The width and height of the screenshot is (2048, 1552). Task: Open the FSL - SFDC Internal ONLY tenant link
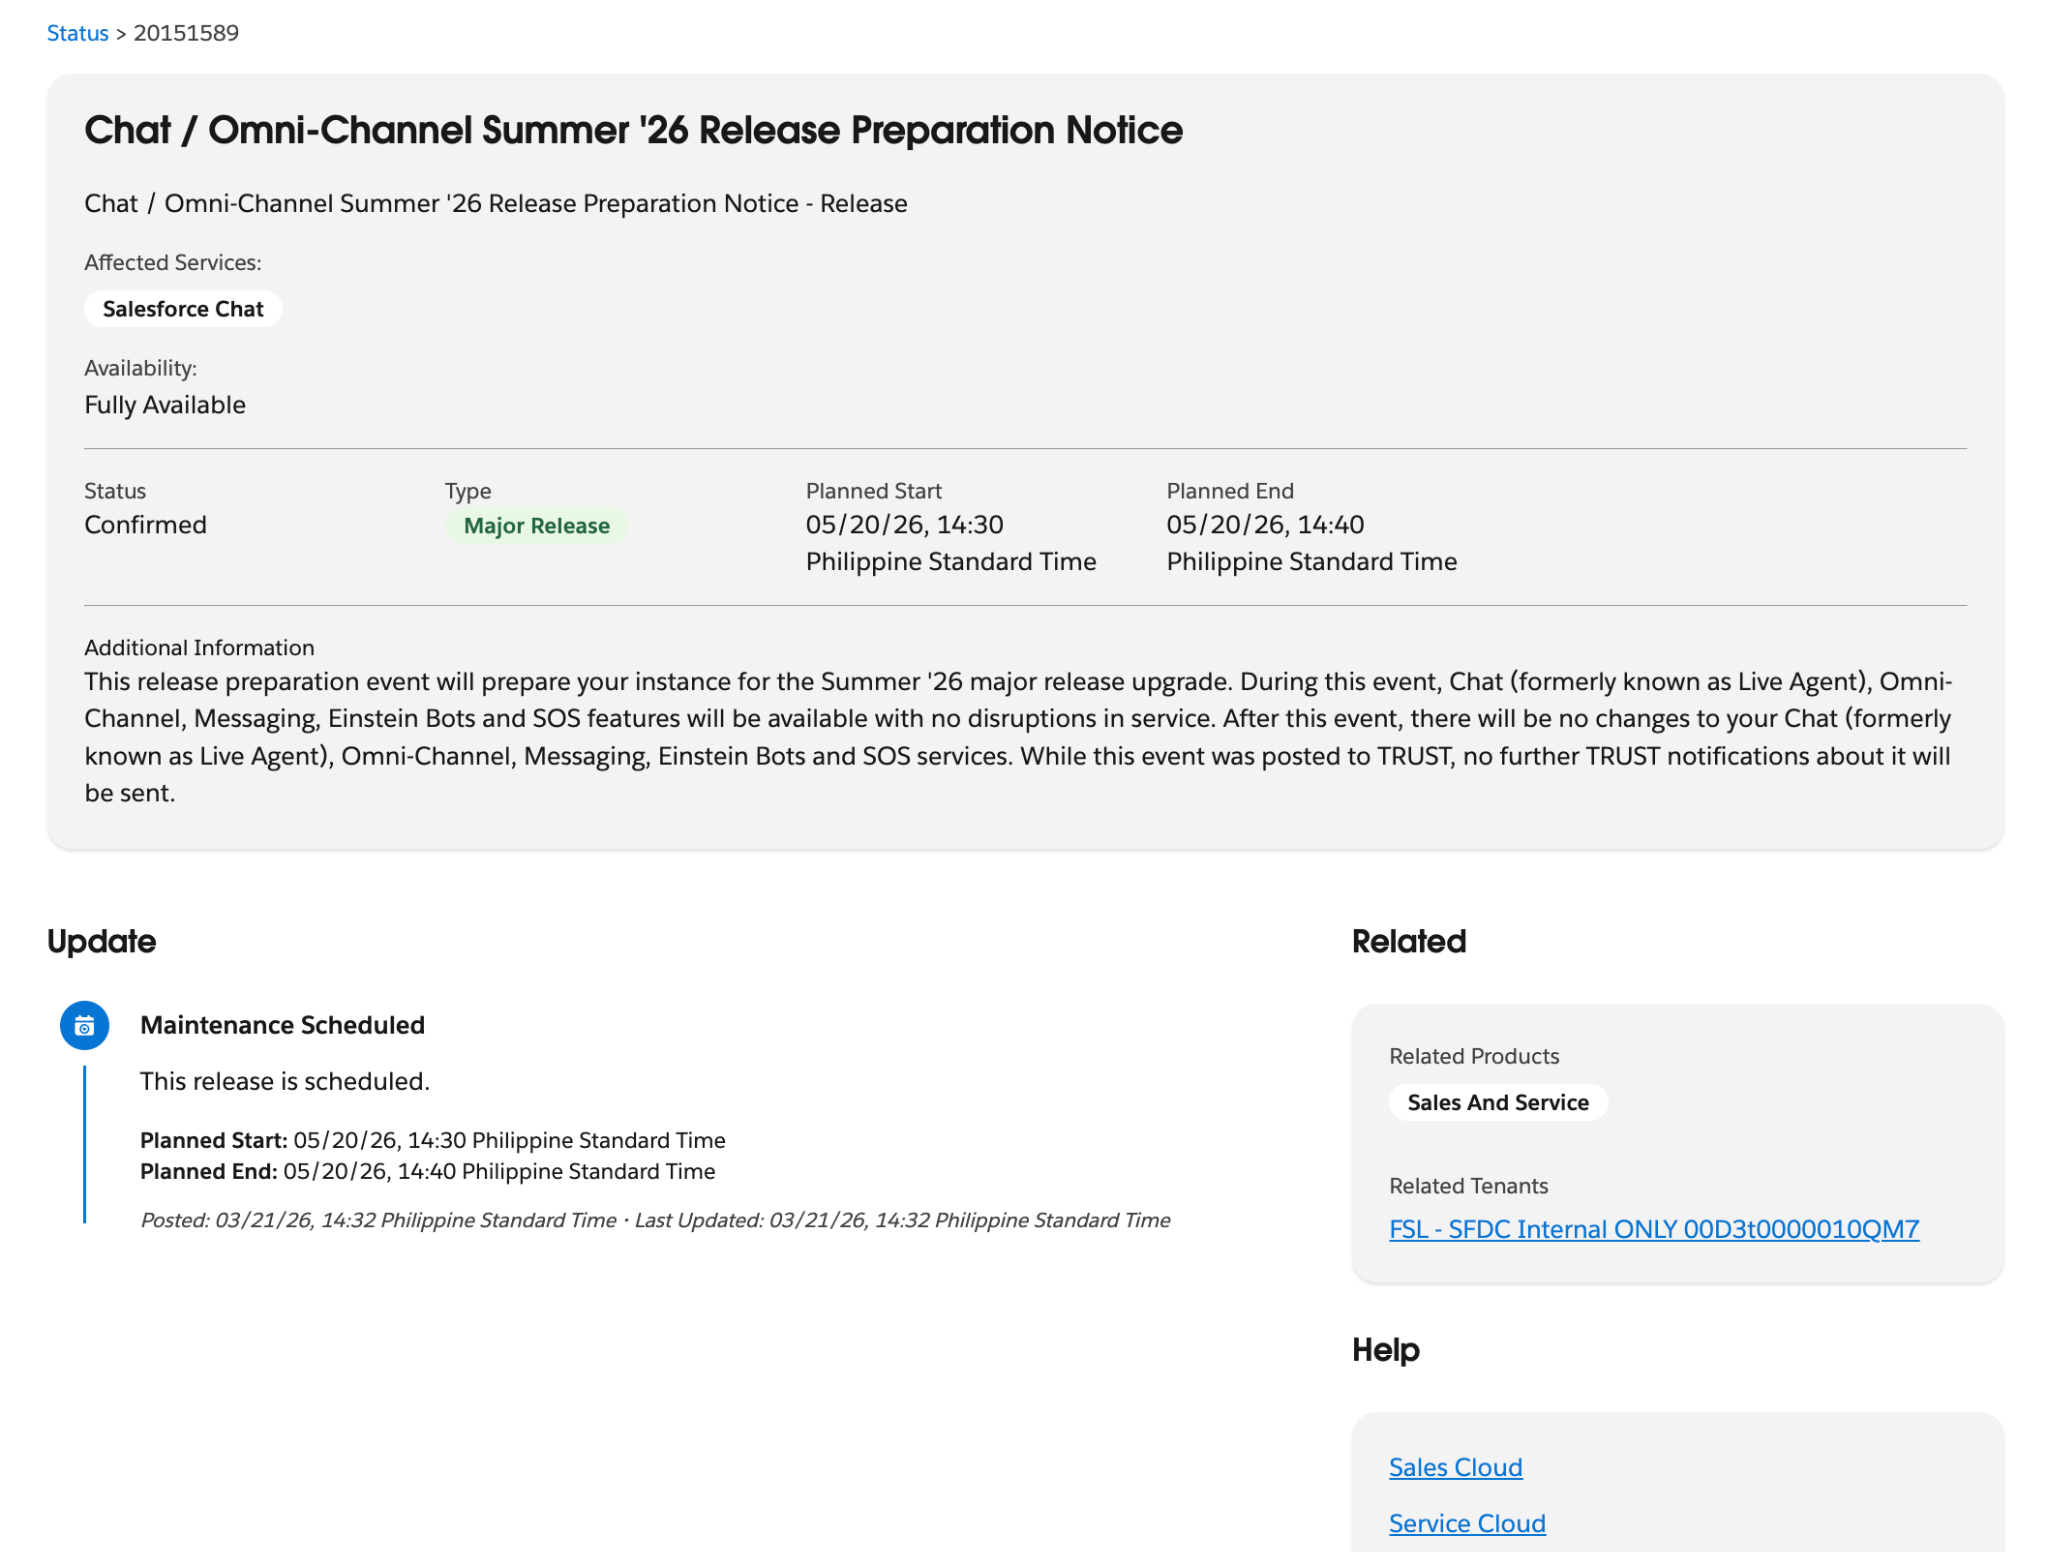pyautogui.click(x=1653, y=1229)
